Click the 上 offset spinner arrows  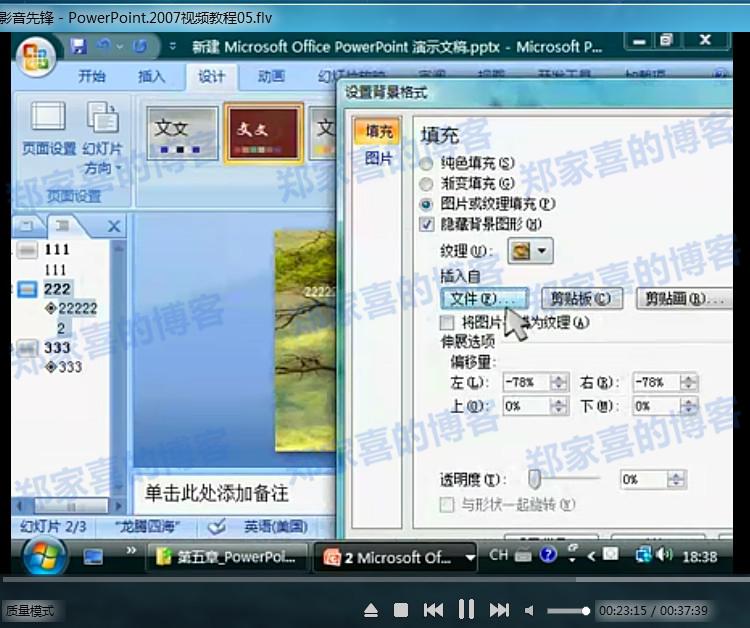coord(558,406)
